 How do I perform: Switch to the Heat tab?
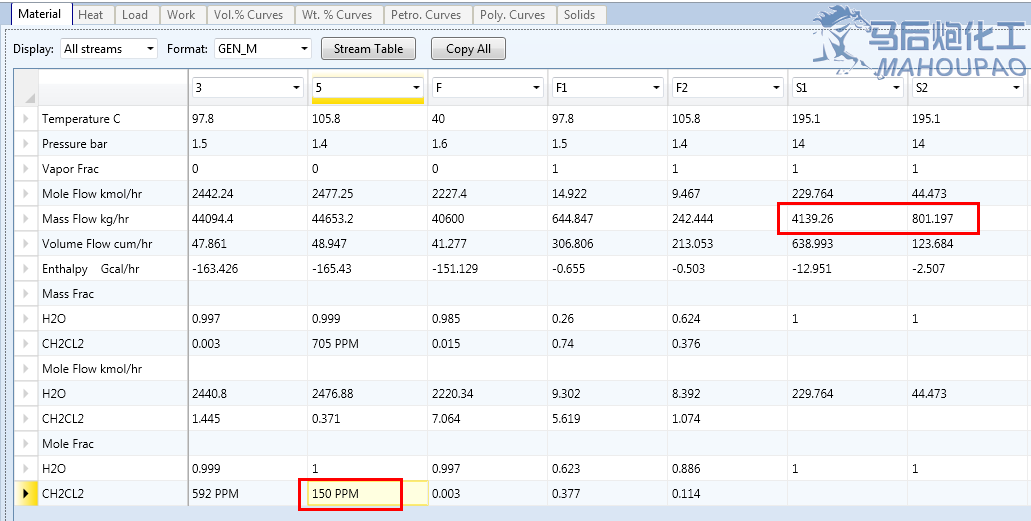tap(91, 14)
